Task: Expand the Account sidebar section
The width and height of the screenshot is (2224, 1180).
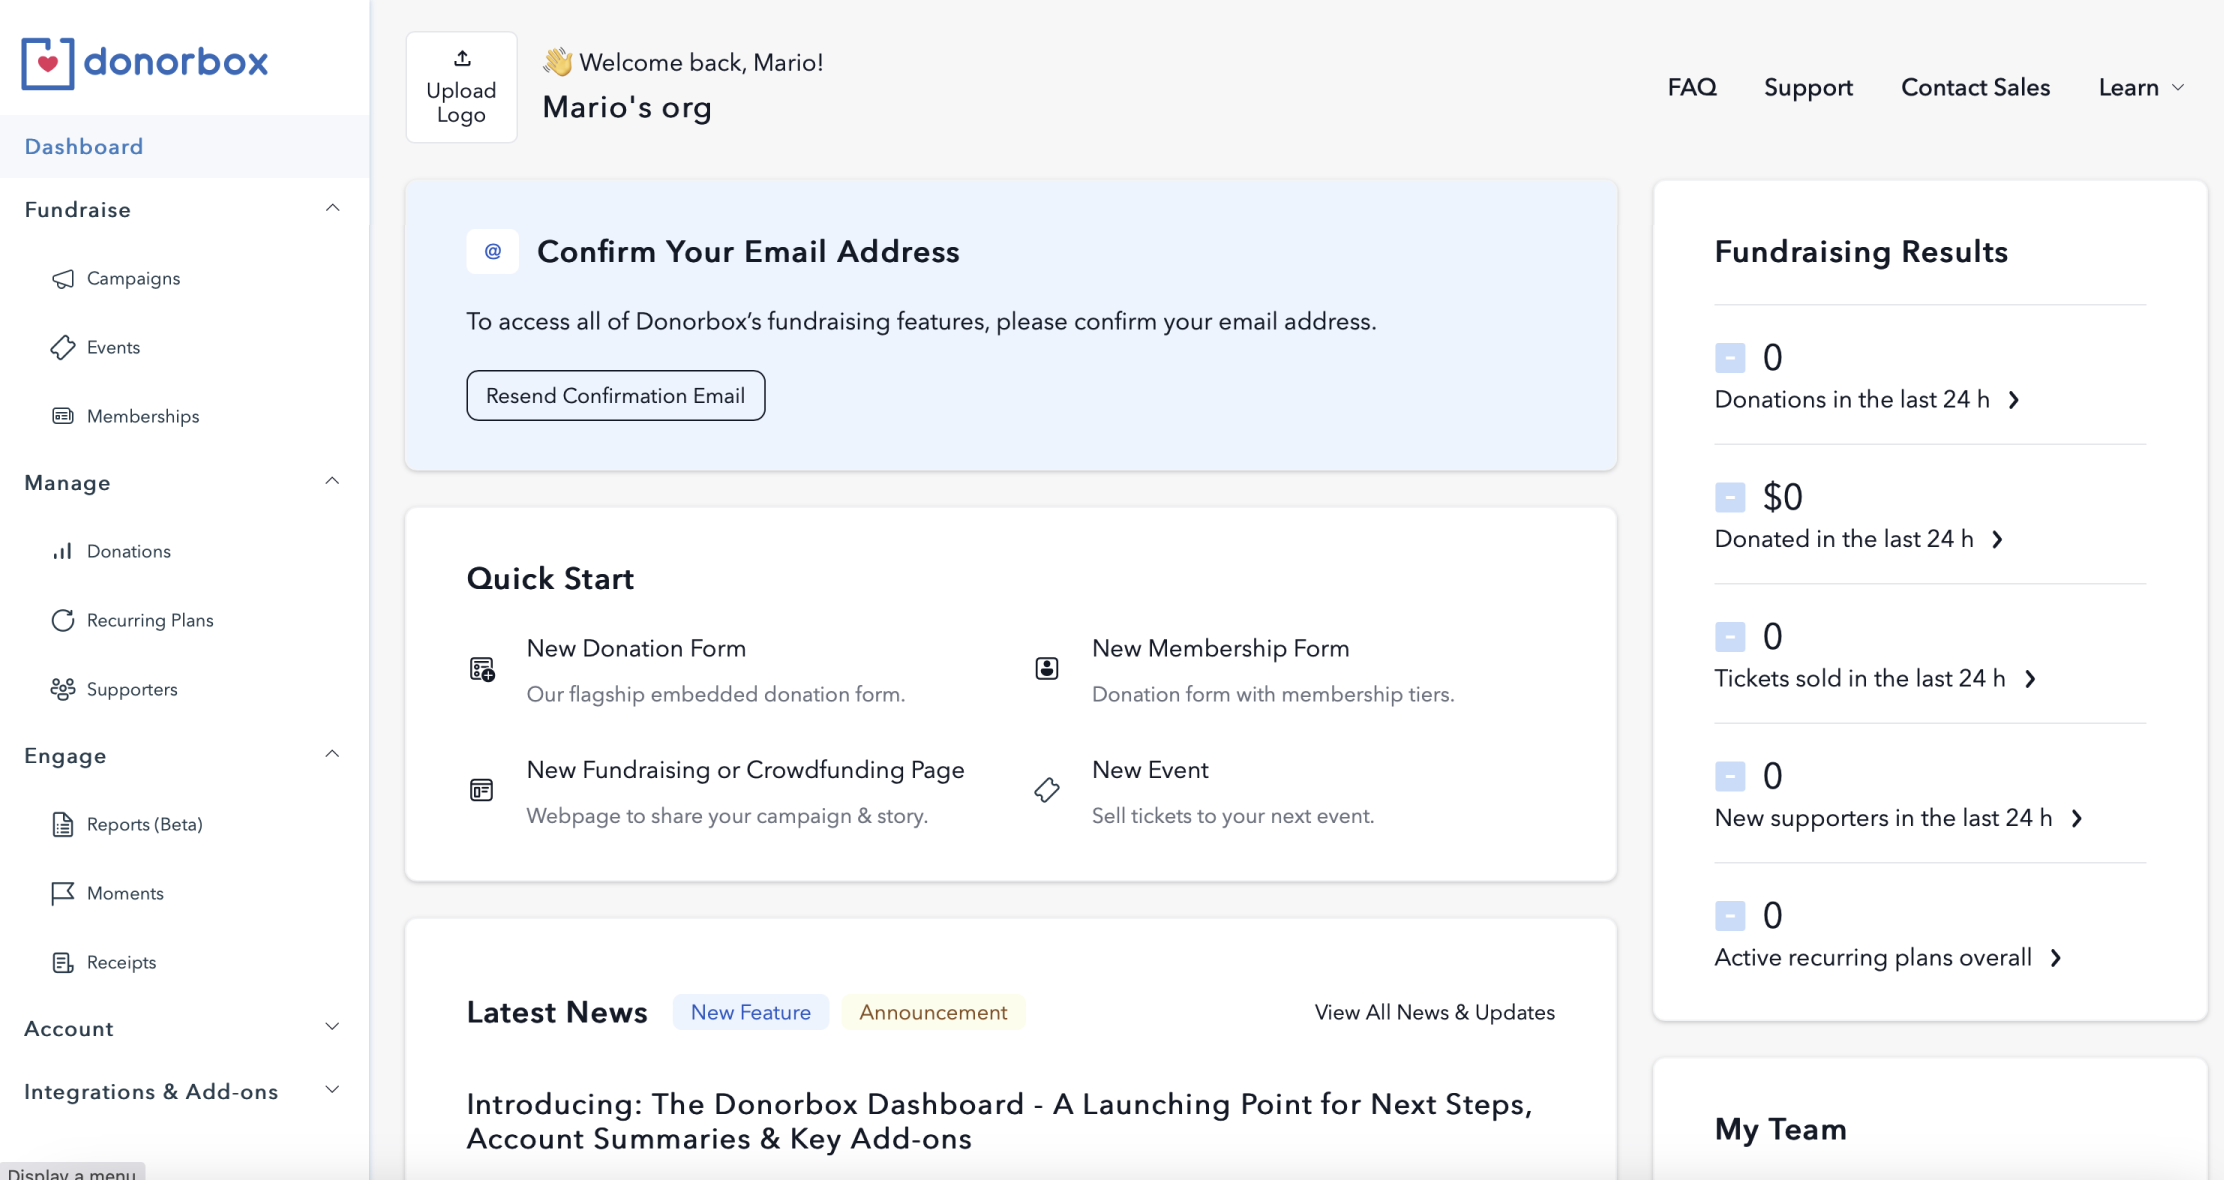Action: 332,1027
